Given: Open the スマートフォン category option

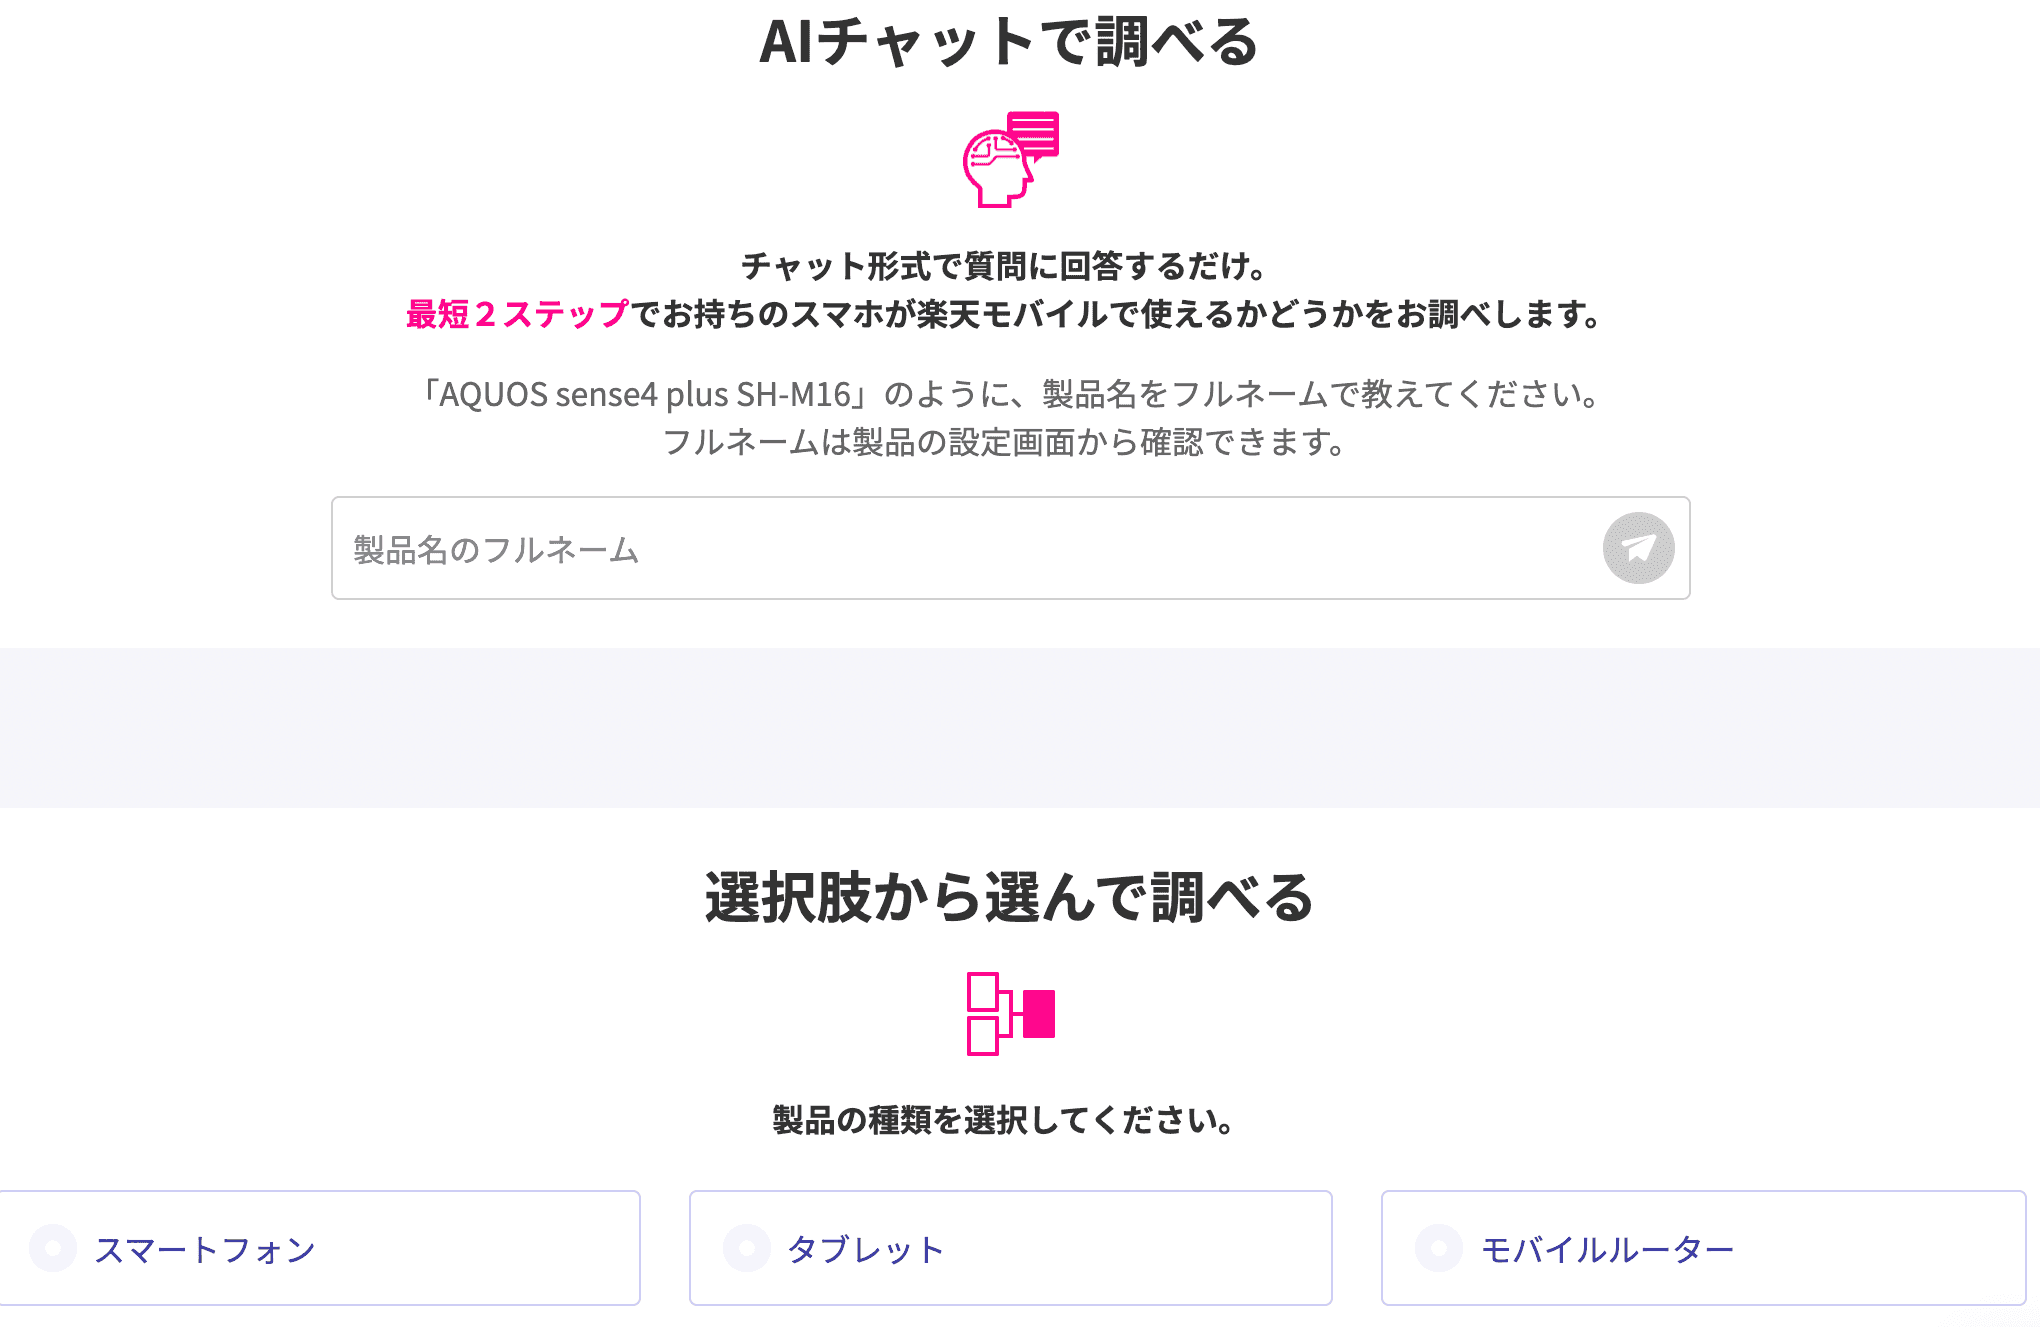Looking at the screenshot, I should point(320,1248).
